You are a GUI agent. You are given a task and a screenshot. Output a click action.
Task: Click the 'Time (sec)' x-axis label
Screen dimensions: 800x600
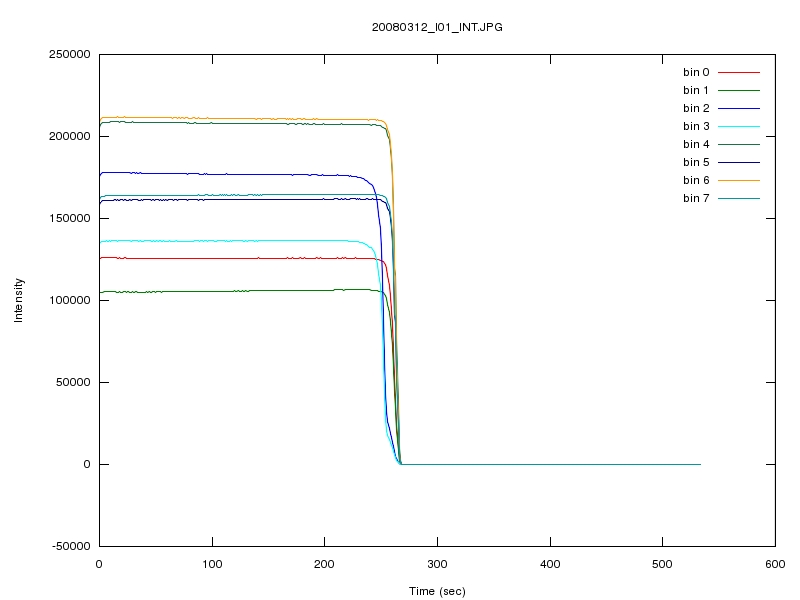437,591
